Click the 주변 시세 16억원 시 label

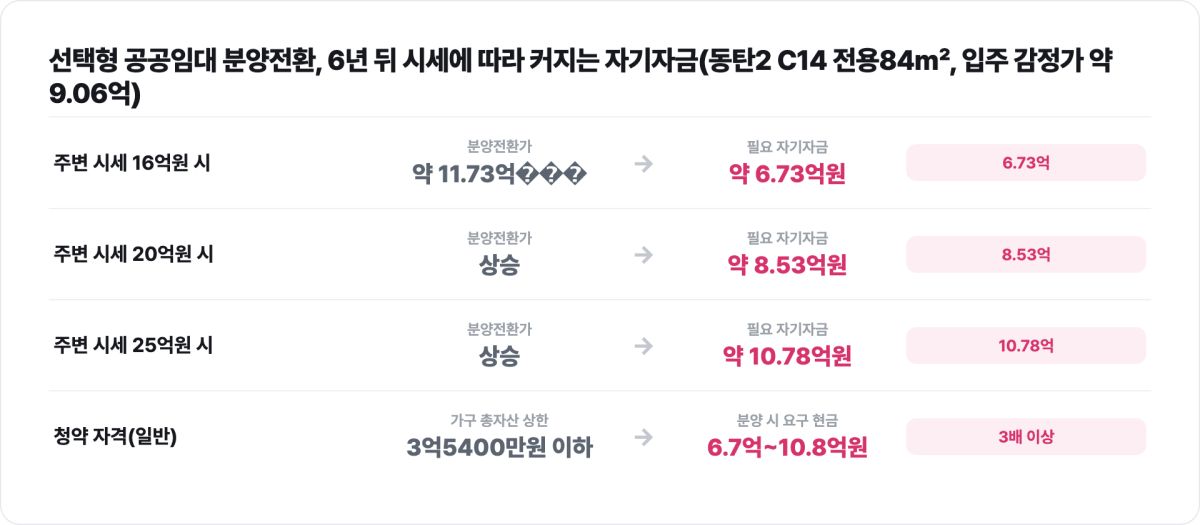[133, 163]
